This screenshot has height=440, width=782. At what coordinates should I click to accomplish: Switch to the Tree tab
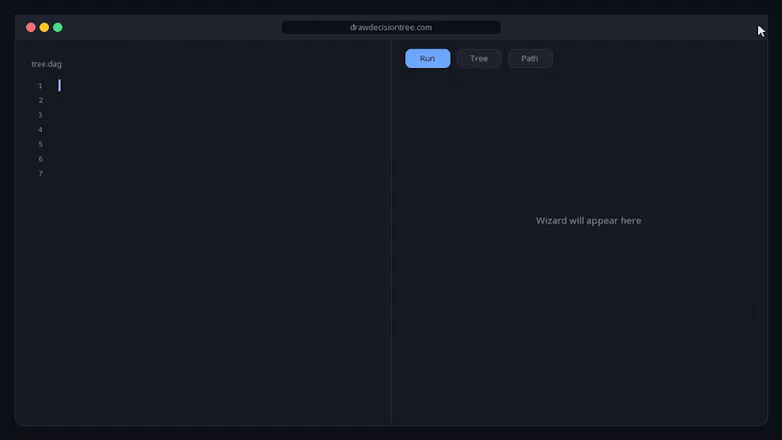click(479, 58)
